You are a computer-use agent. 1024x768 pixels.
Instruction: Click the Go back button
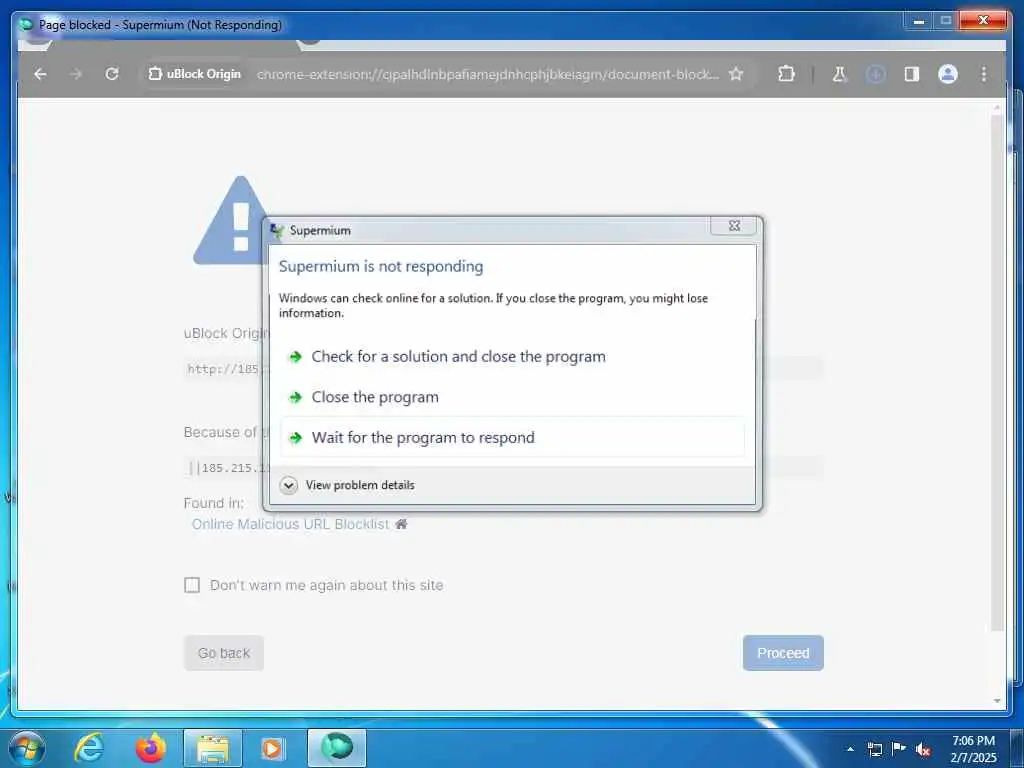point(224,653)
